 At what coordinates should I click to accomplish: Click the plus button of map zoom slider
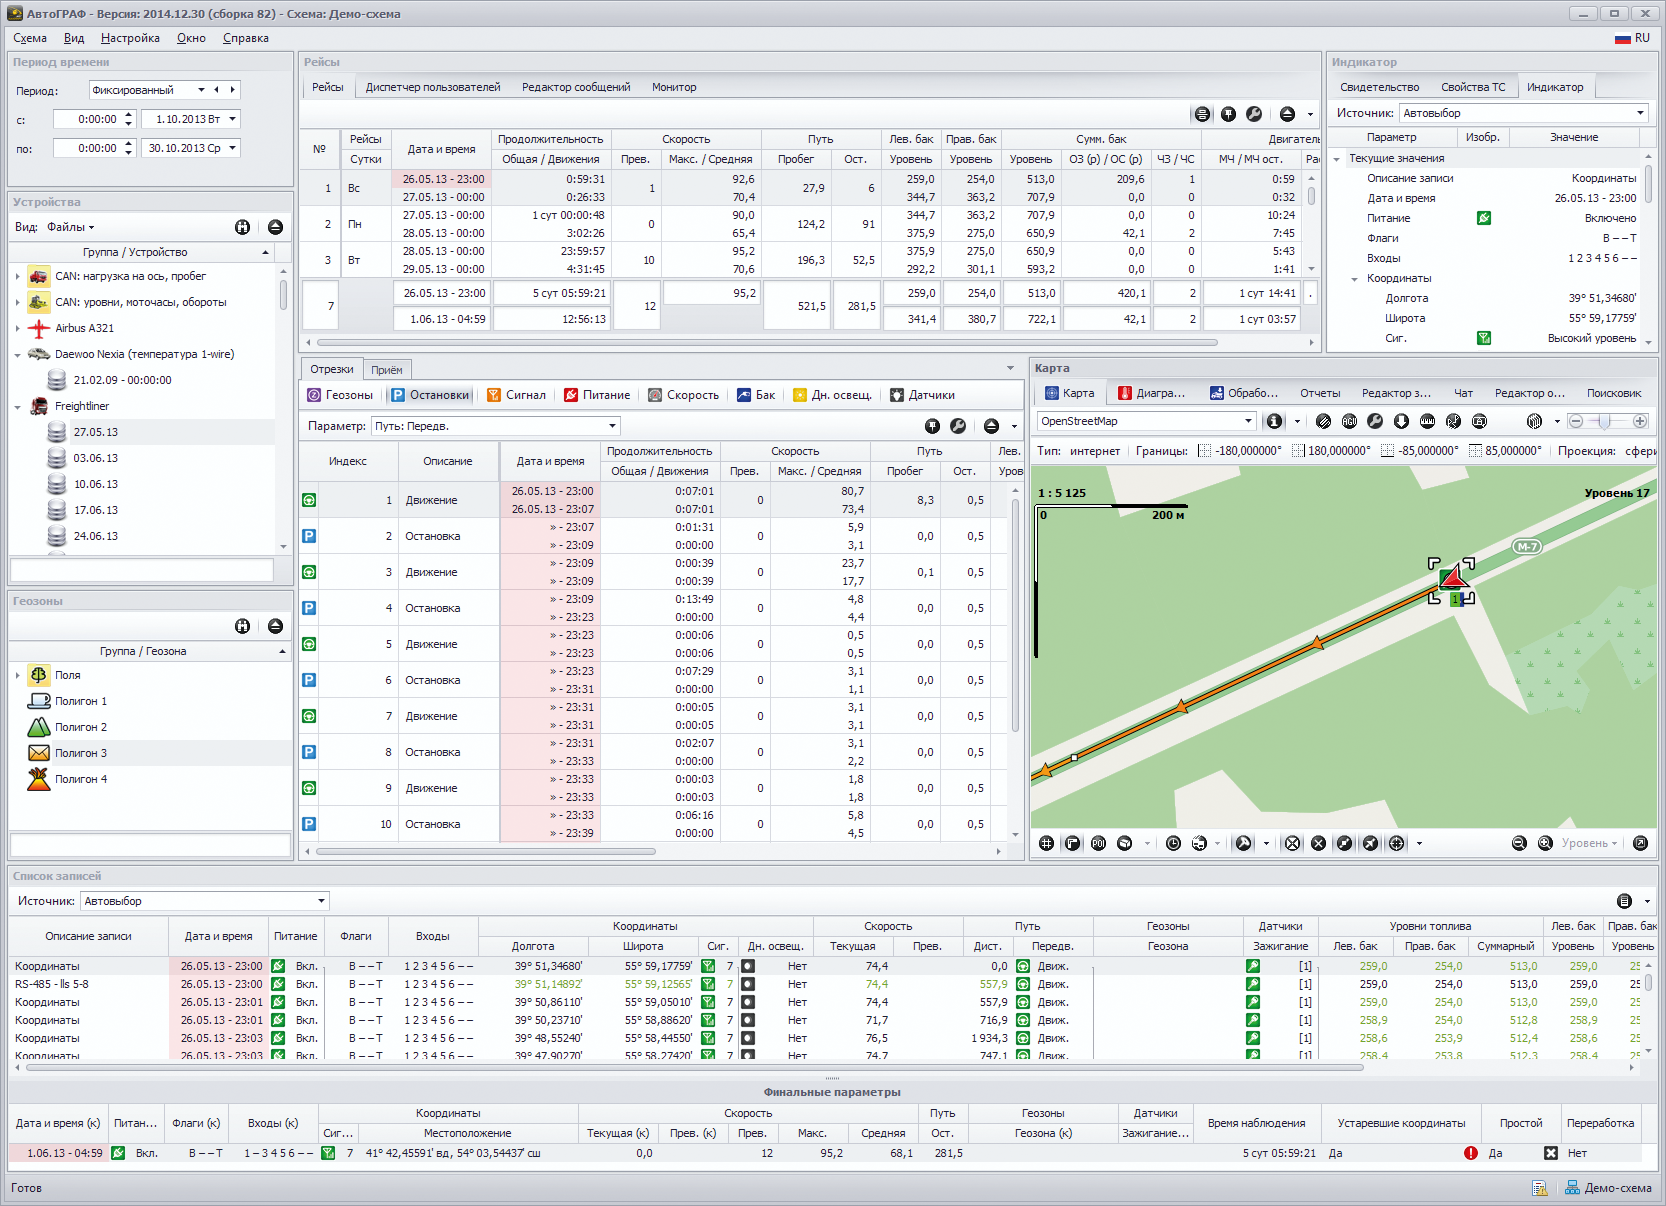coord(1640,421)
